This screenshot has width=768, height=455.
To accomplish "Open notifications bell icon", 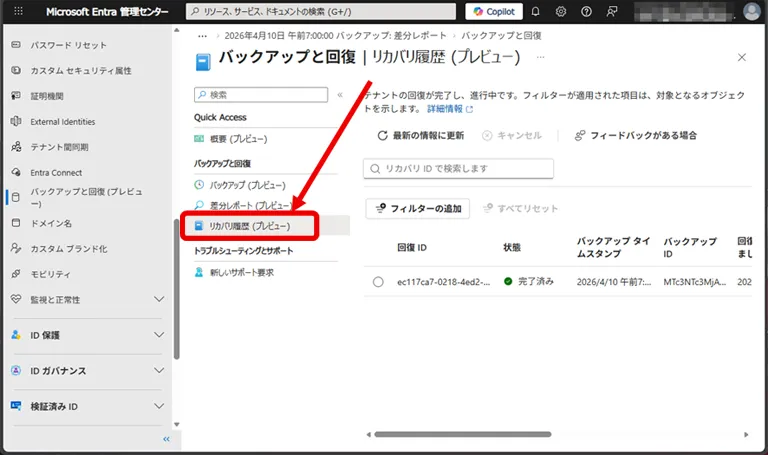I will [535, 11].
